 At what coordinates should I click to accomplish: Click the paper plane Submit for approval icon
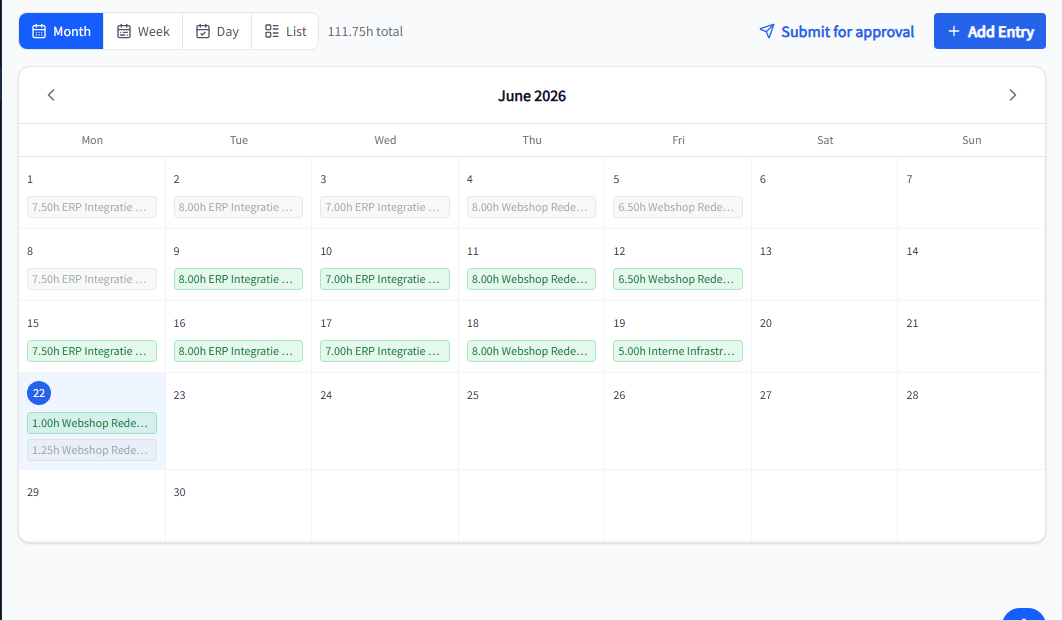(767, 31)
